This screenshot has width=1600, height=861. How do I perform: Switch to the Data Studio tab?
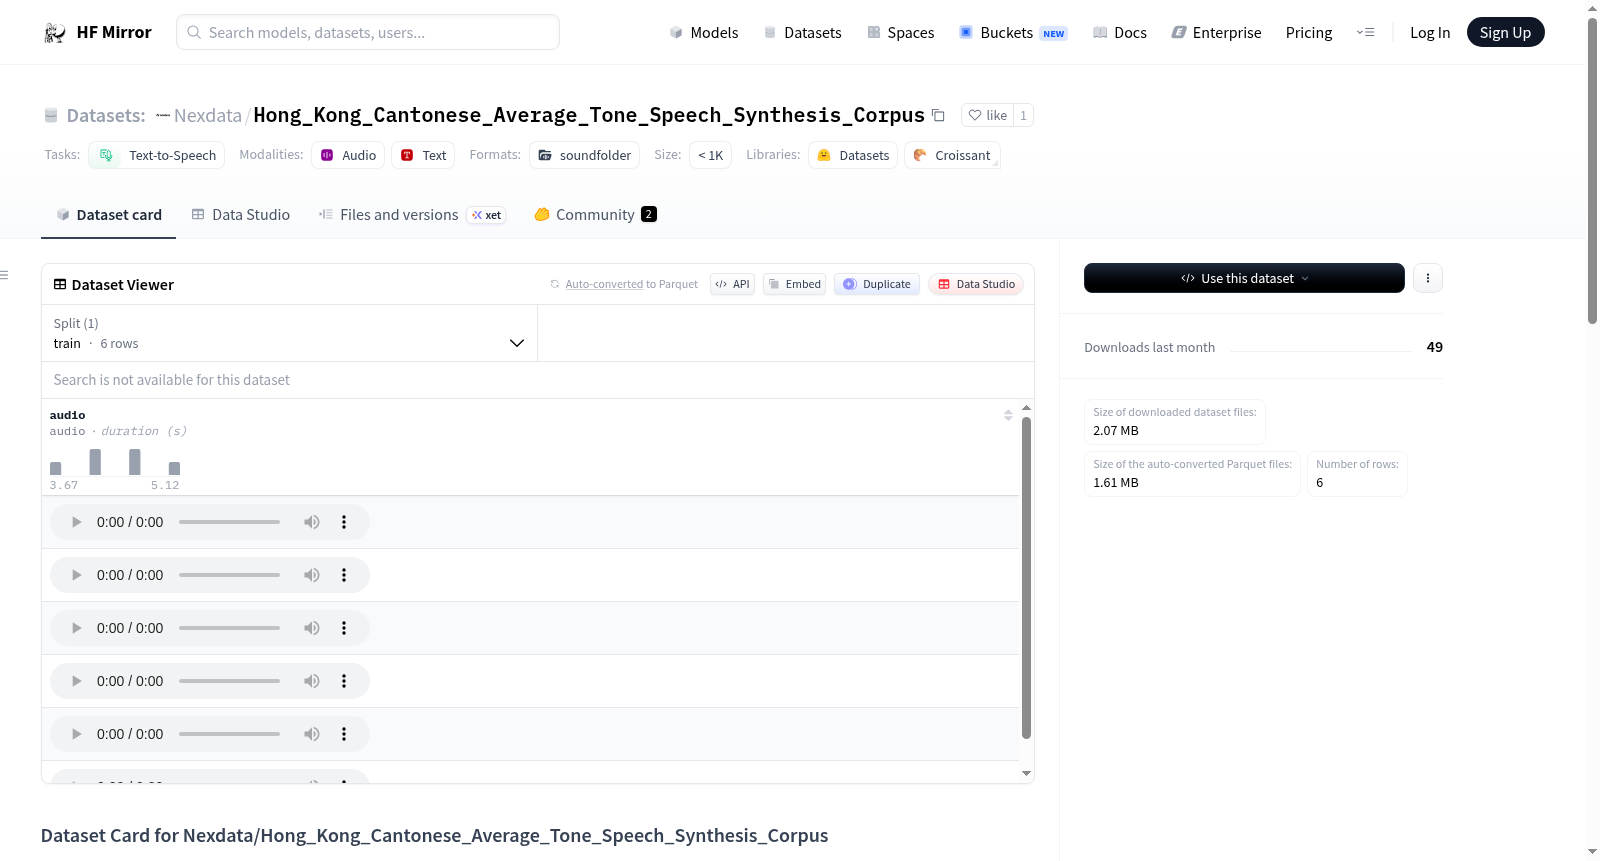[241, 215]
